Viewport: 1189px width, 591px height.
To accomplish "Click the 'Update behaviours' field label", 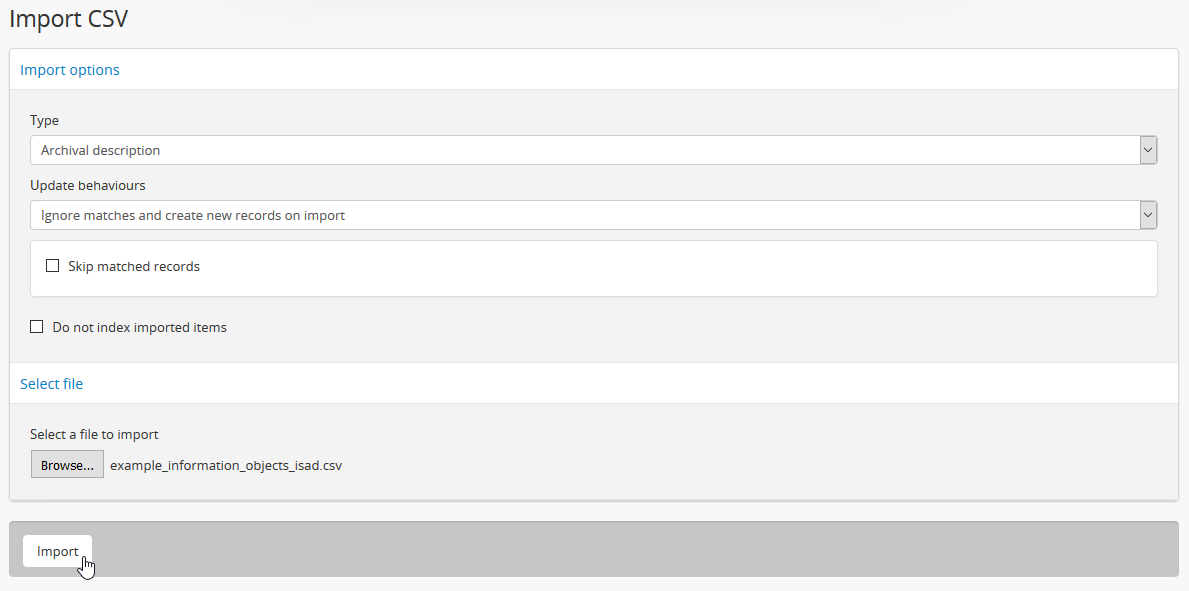I will pyautogui.click(x=88, y=186).
